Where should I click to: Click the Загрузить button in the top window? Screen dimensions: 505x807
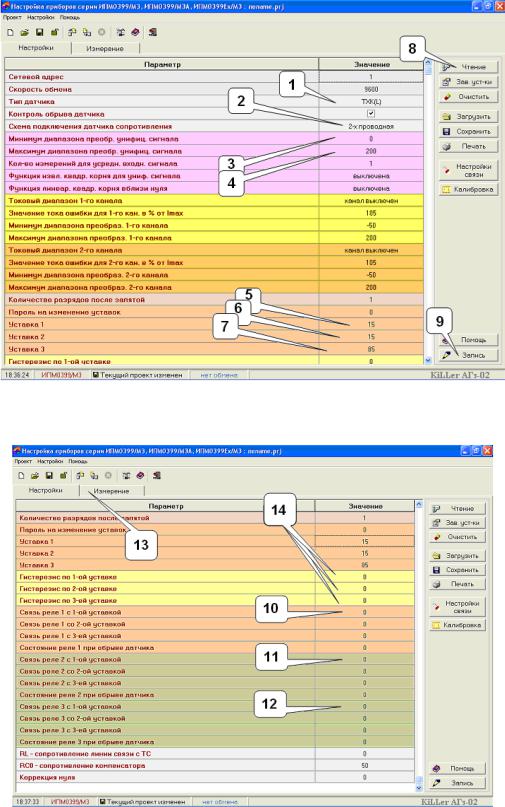point(468,117)
